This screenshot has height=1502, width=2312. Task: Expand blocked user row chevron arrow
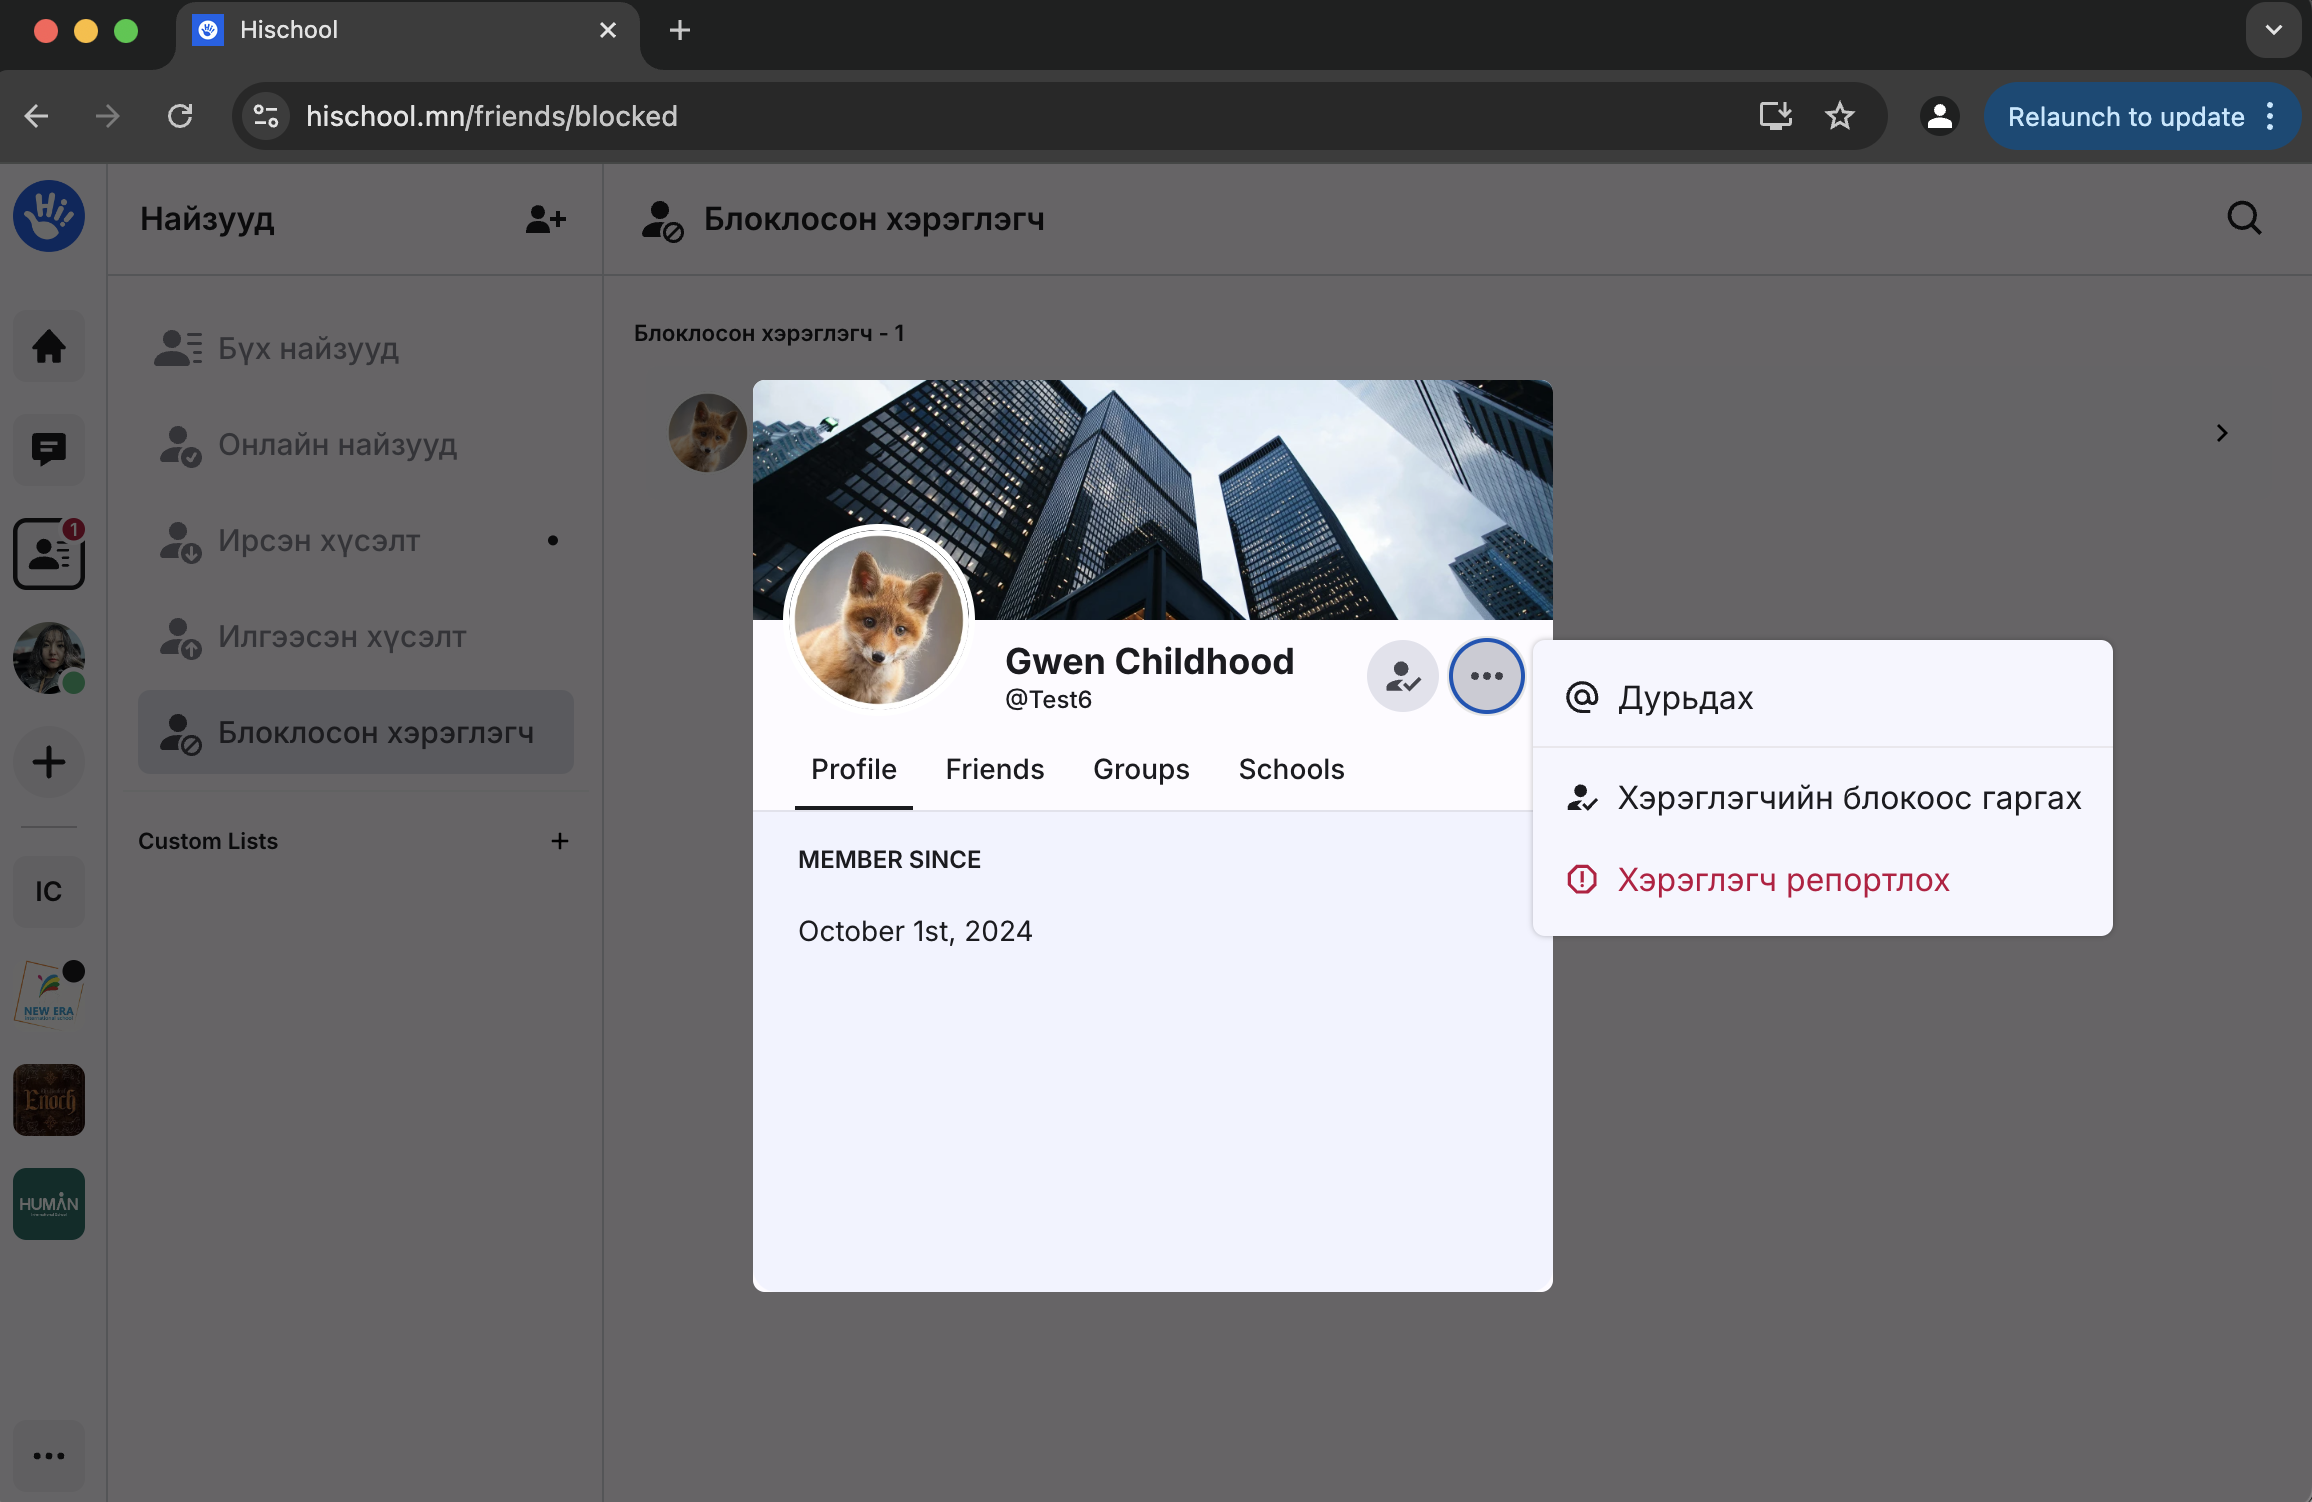[x=2221, y=433]
